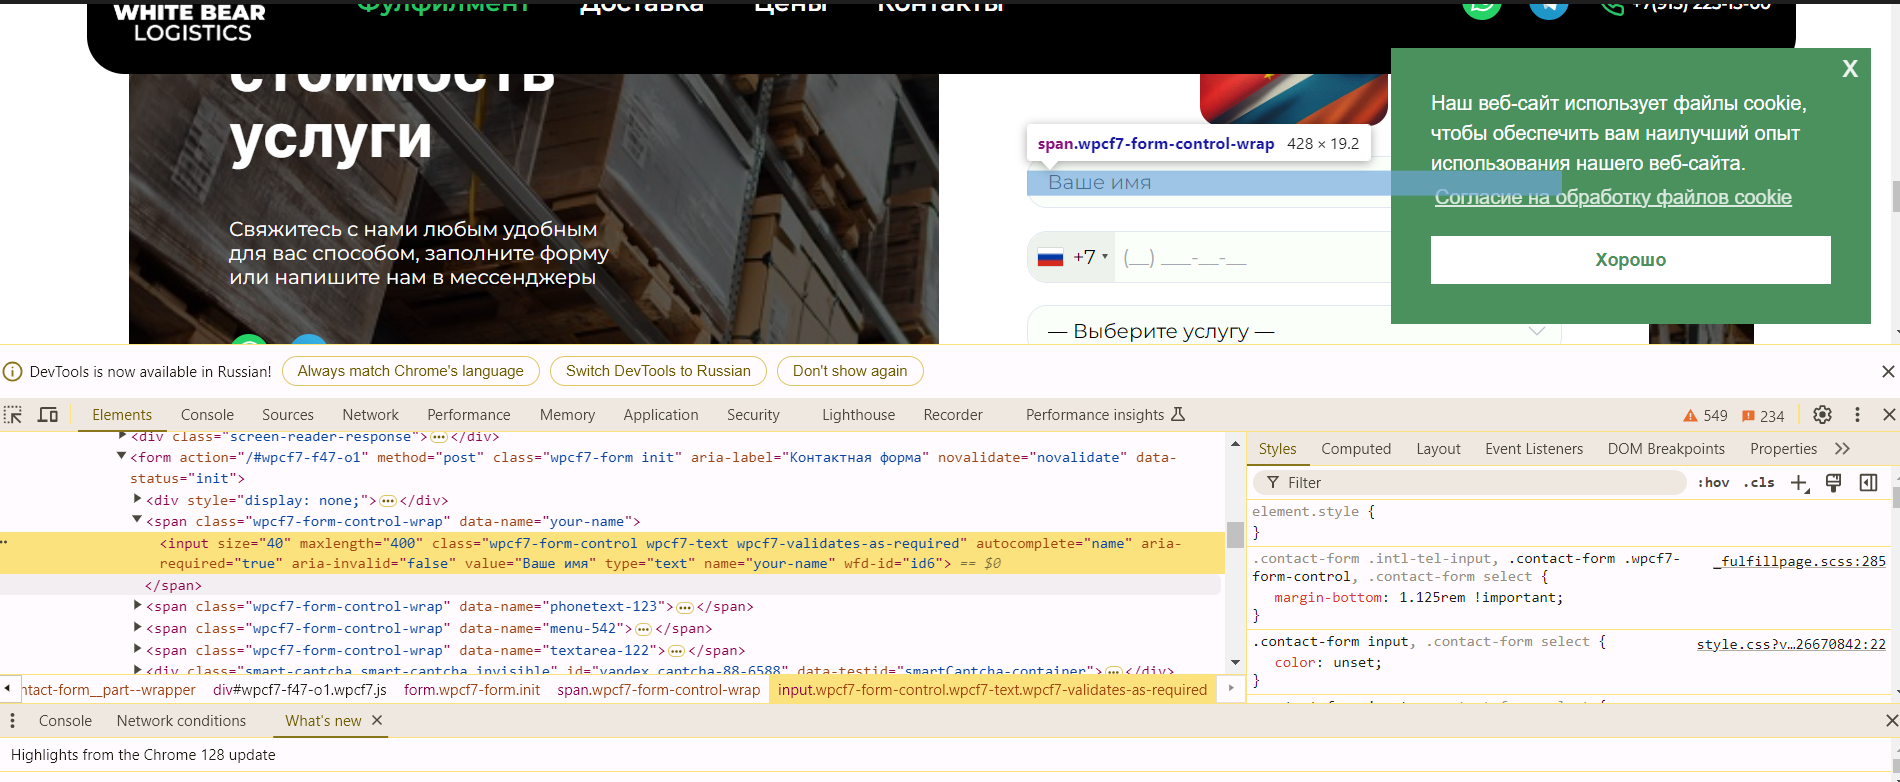Toggle the :hov element state pane
Image resolution: width=1900 pixels, height=782 pixels.
coord(1713,483)
